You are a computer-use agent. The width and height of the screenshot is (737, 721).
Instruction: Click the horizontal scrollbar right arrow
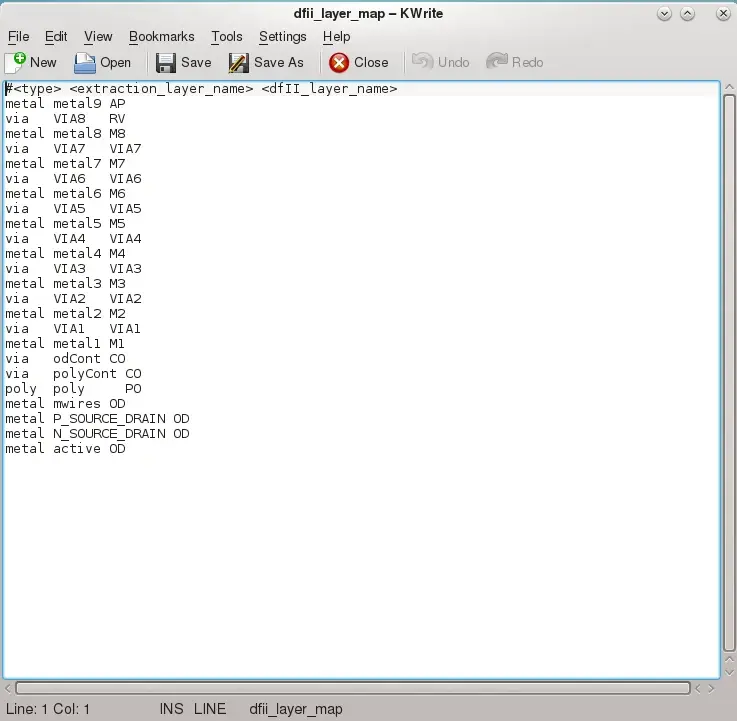click(711, 689)
